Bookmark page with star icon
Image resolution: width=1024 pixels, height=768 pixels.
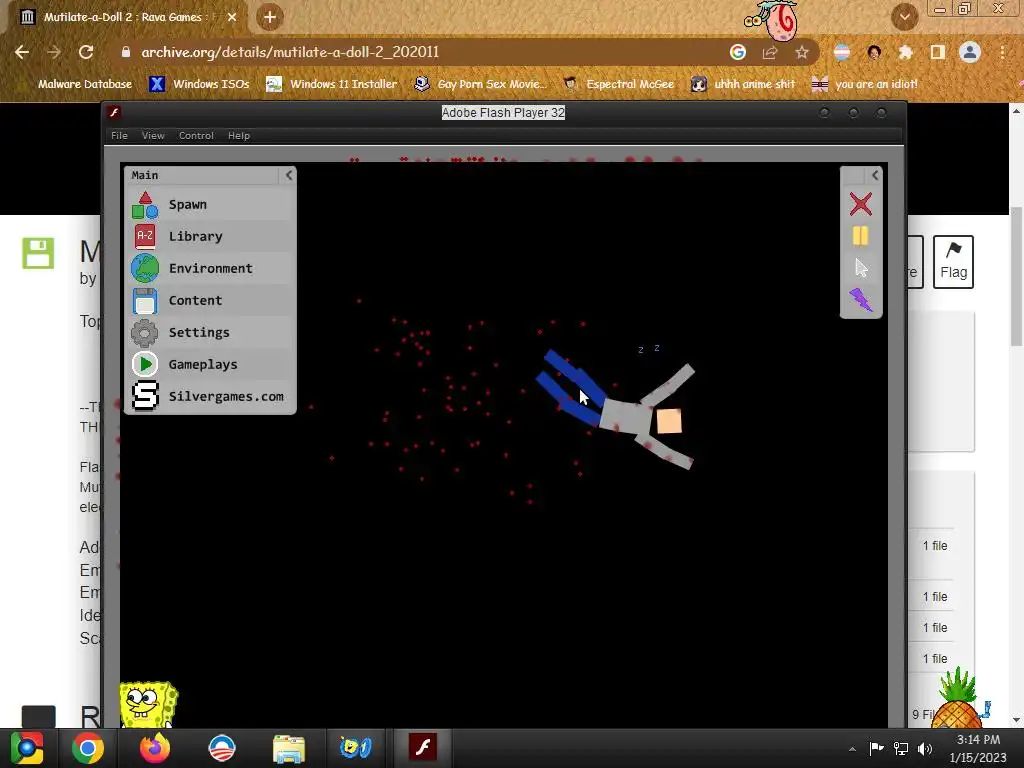[x=802, y=52]
